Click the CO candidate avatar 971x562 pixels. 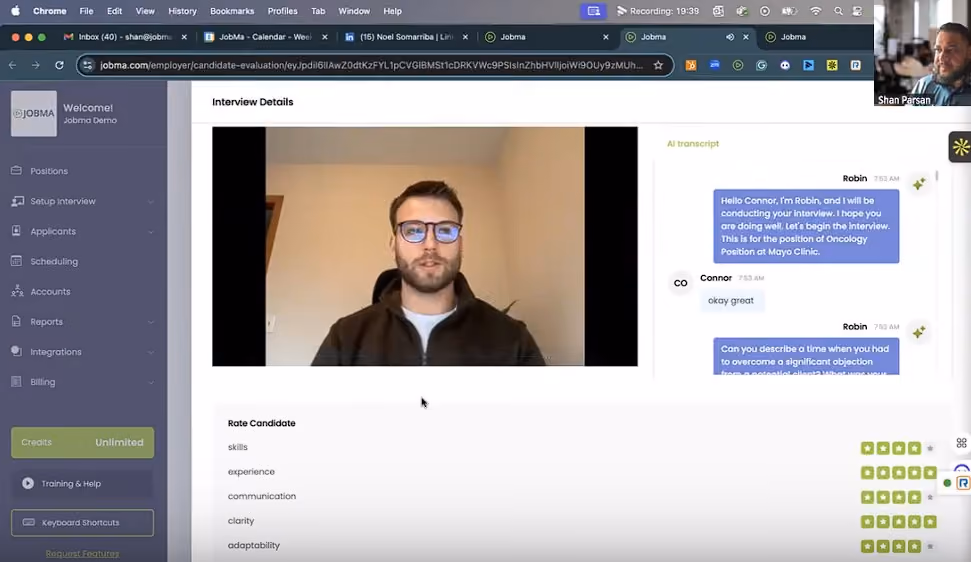point(681,283)
